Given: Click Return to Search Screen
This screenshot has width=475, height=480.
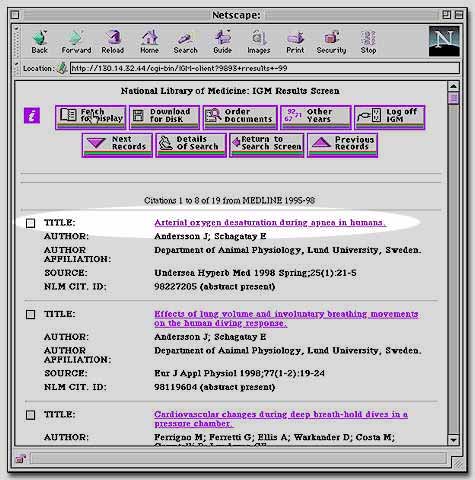Looking at the screenshot, I should tap(267, 145).
